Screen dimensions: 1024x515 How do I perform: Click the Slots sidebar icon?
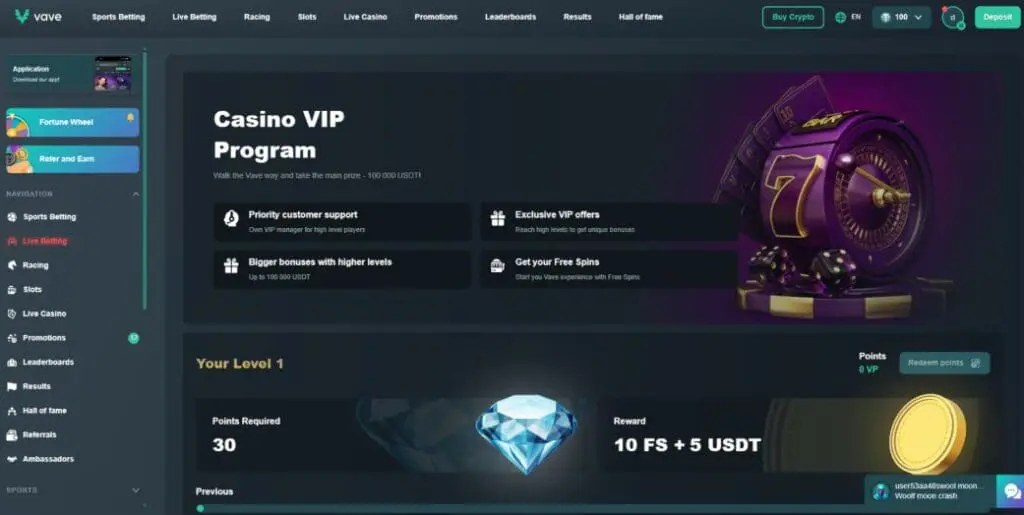(12, 289)
